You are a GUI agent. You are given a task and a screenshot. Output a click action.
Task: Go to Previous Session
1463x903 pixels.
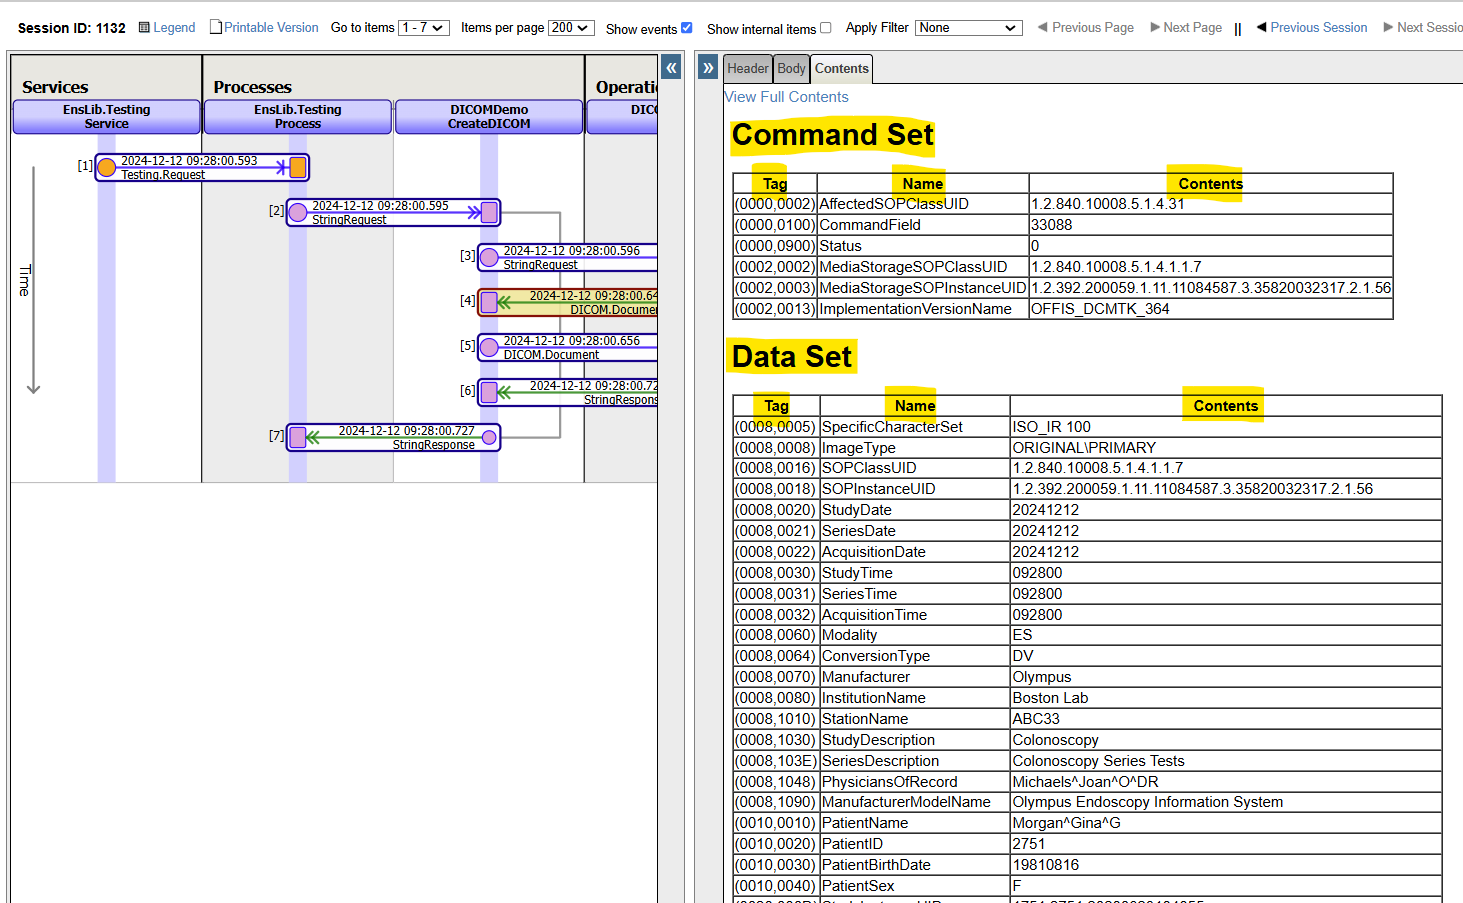tap(1318, 28)
